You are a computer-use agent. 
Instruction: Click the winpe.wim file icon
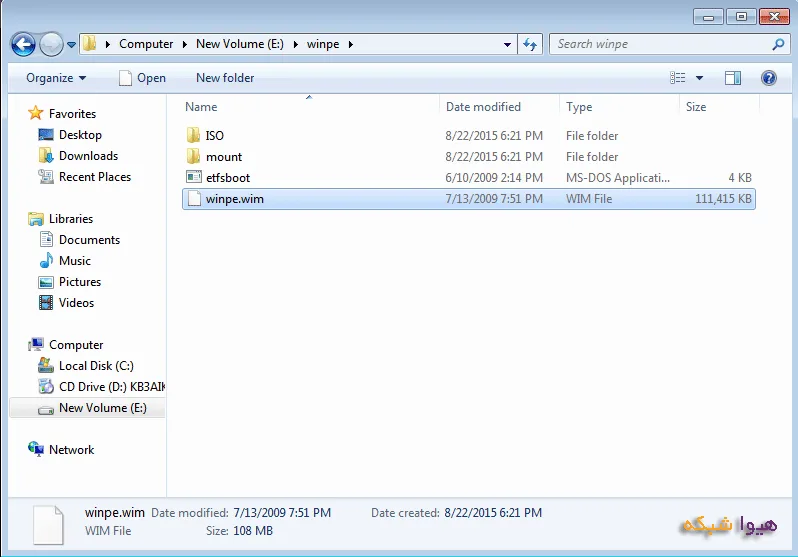tap(194, 199)
